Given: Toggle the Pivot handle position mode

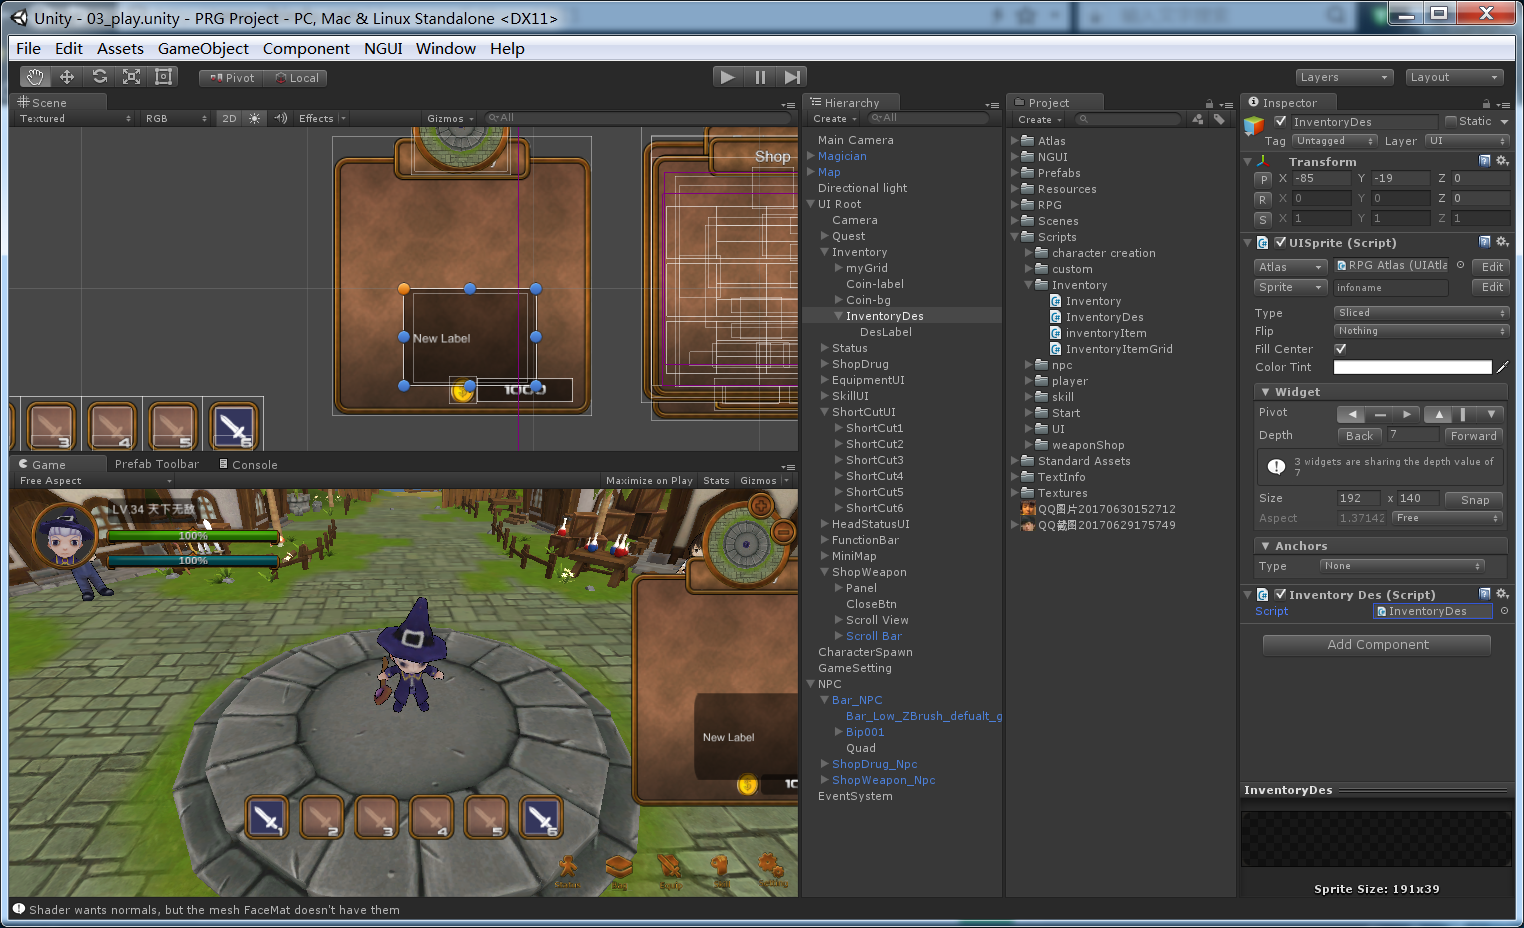Looking at the screenshot, I should pos(232,78).
